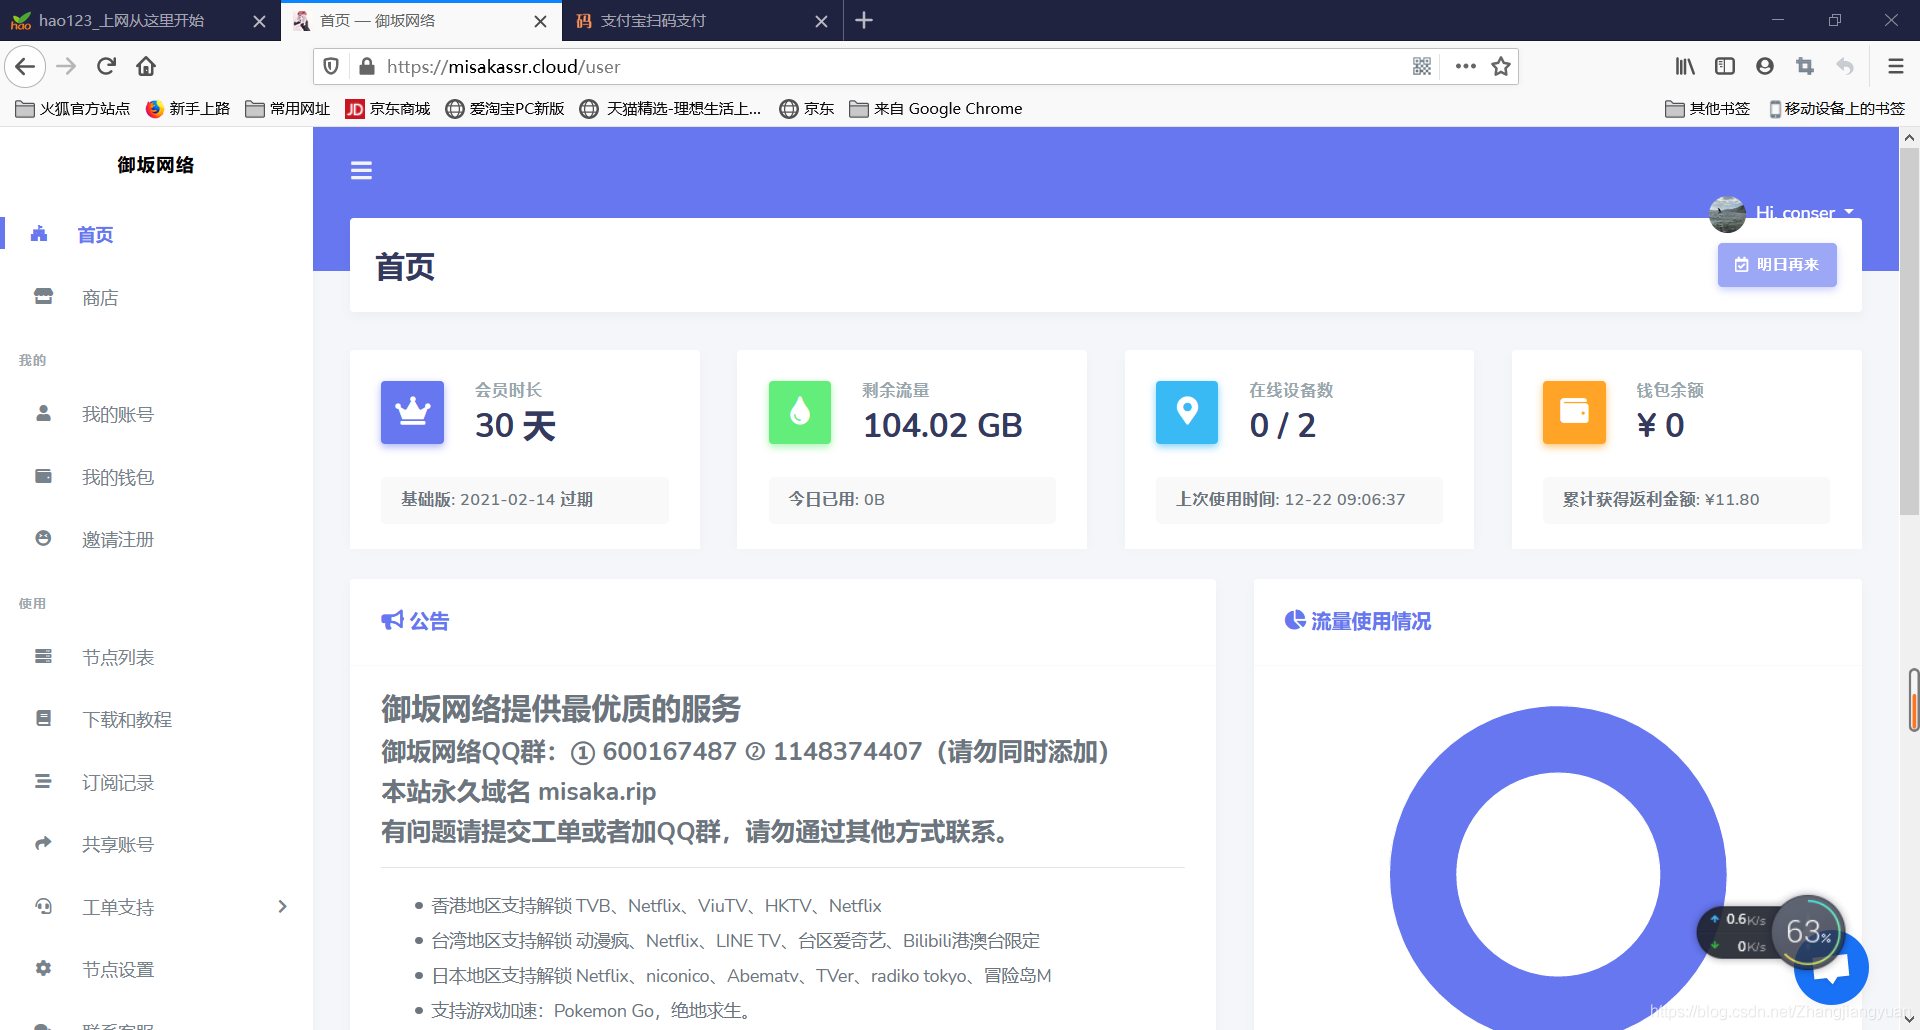Click the green droplet remaining traffic icon
Image resolution: width=1920 pixels, height=1030 pixels.
pyautogui.click(x=800, y=412)
